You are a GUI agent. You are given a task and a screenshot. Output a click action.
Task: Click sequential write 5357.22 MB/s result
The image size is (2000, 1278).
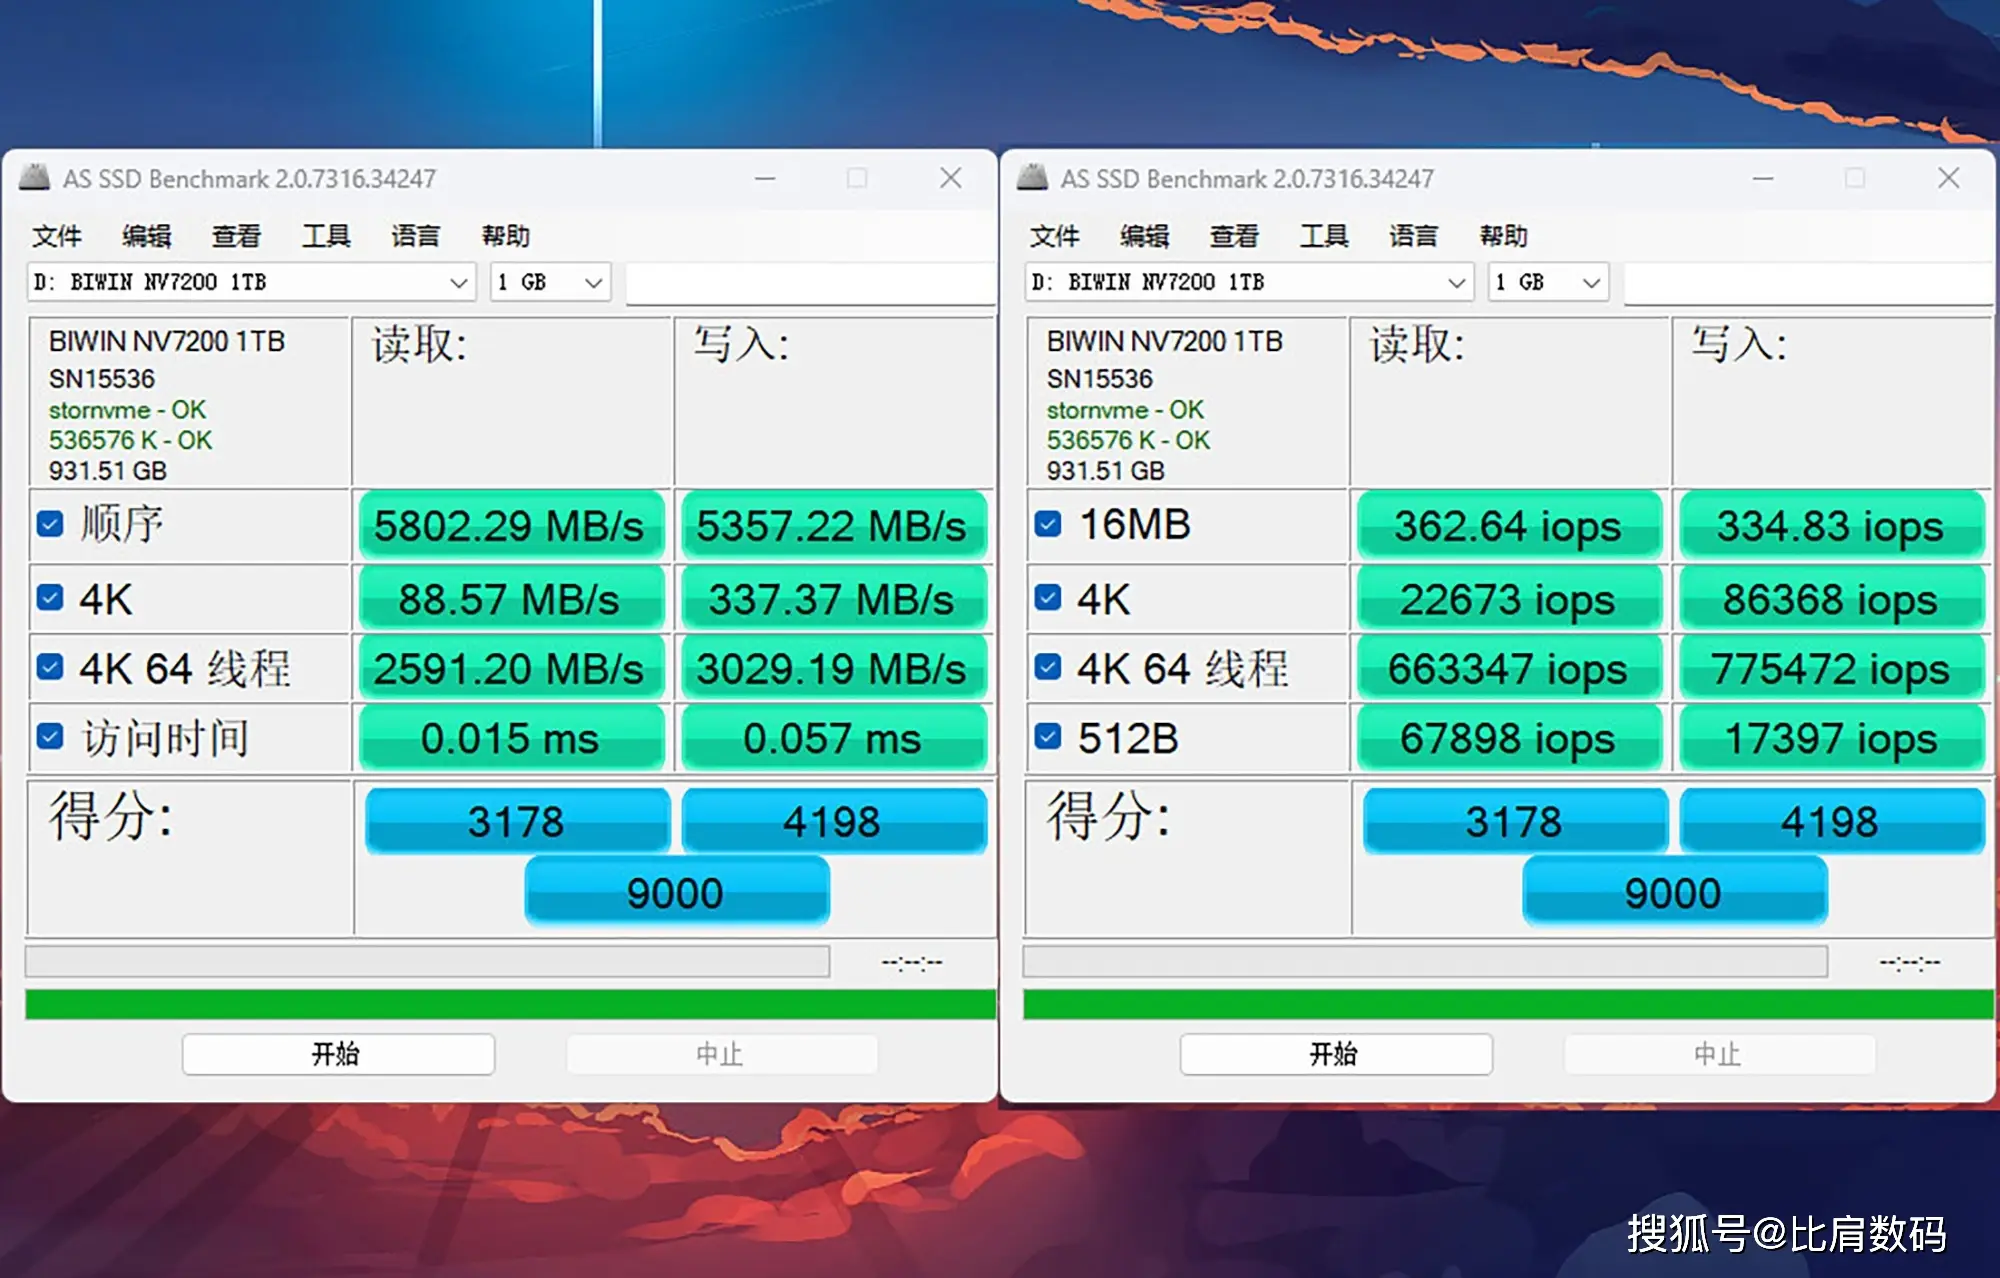click(833, 525)
